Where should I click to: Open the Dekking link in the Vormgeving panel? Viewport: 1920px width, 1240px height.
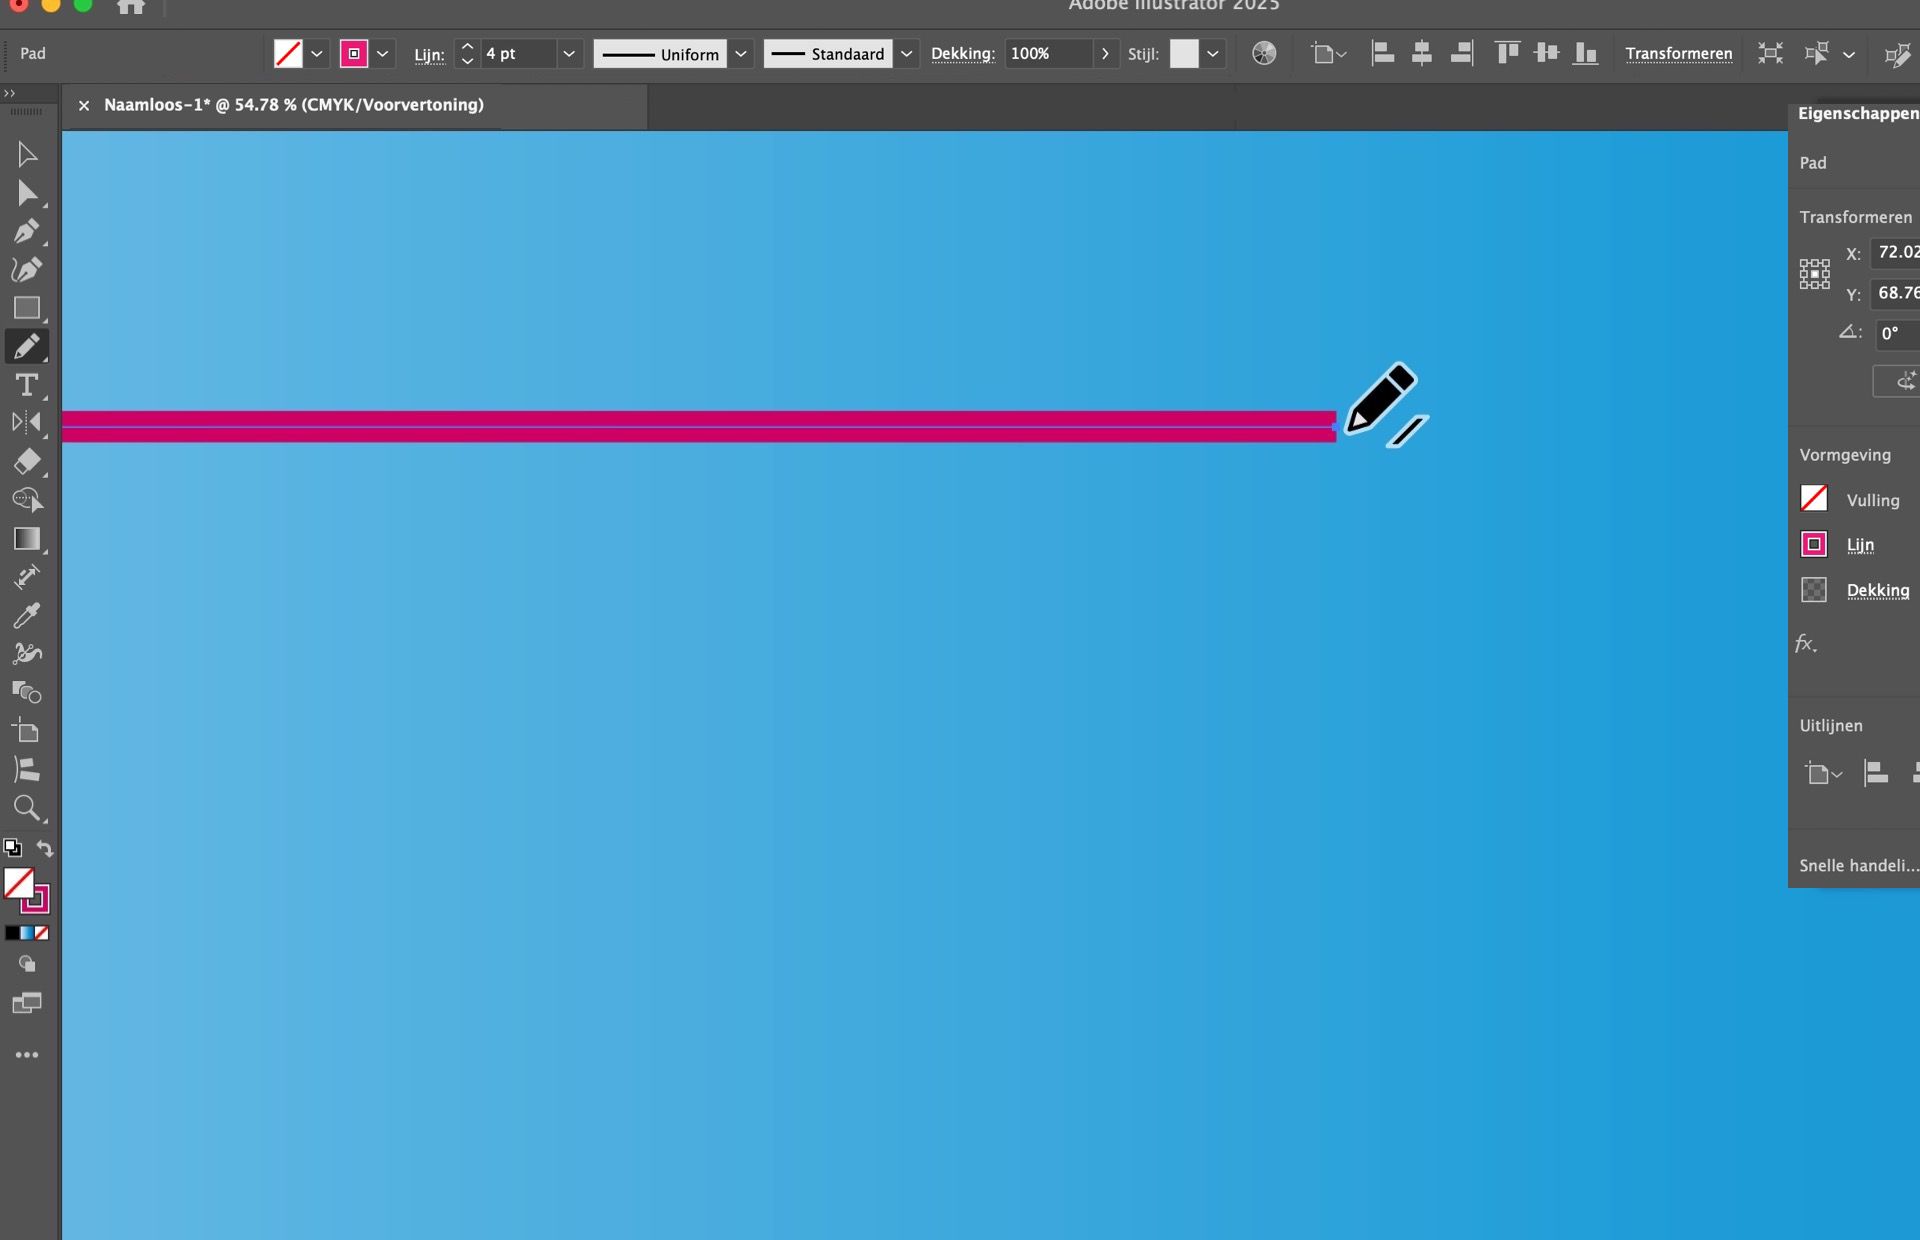1878,590
